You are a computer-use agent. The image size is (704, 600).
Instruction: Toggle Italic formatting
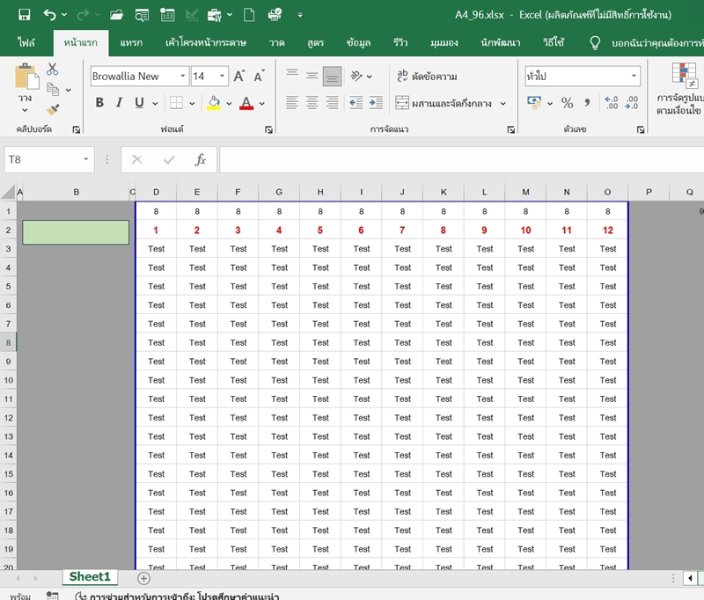(x=120, y=103)
